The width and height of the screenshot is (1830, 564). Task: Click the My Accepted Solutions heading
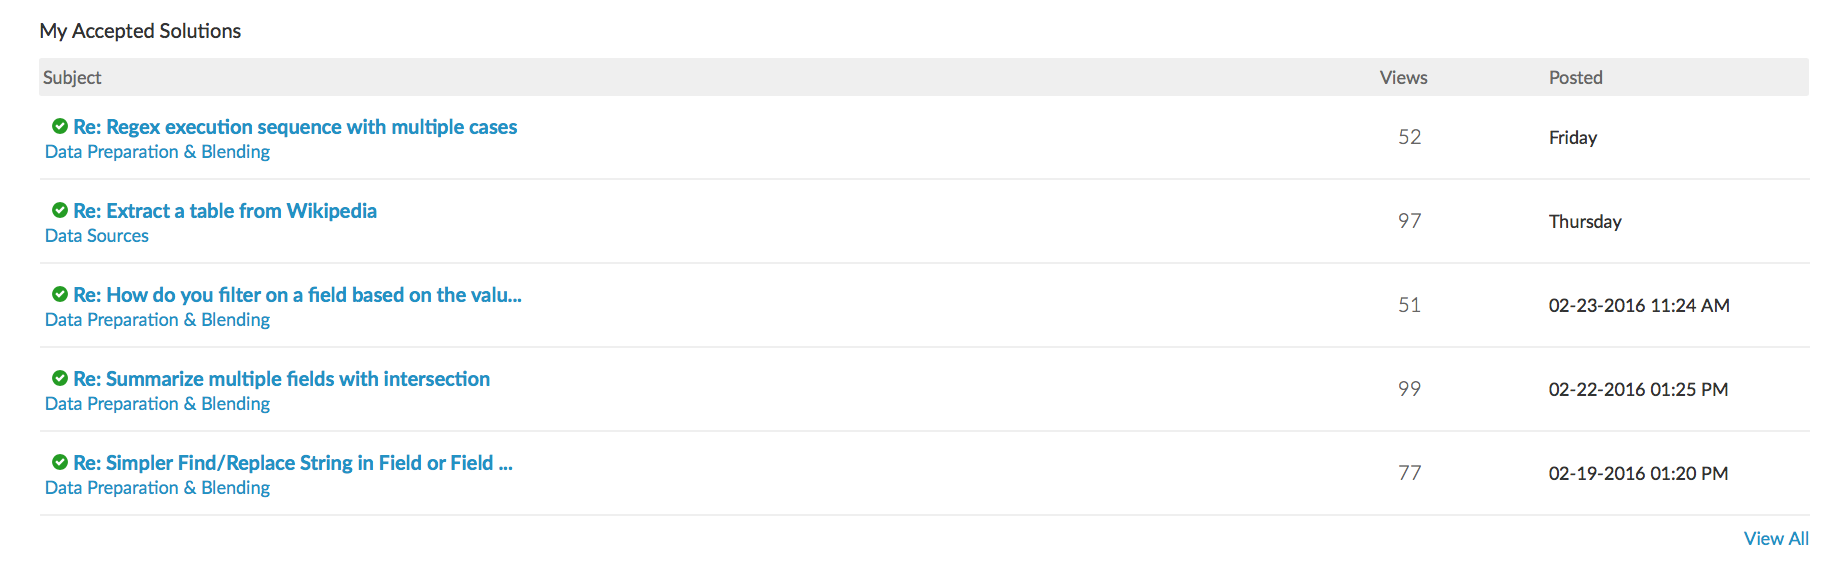[140, 31]
